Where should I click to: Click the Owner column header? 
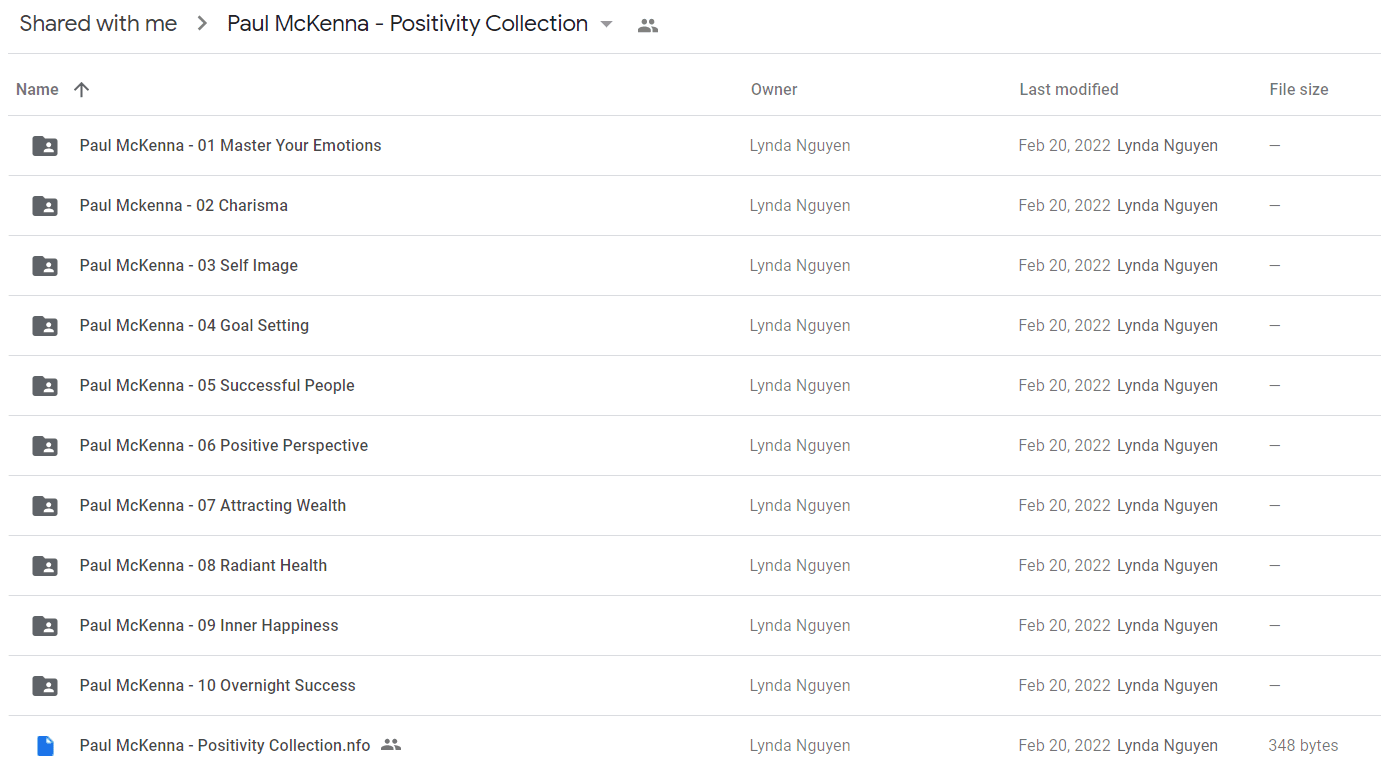pos(774,90)
